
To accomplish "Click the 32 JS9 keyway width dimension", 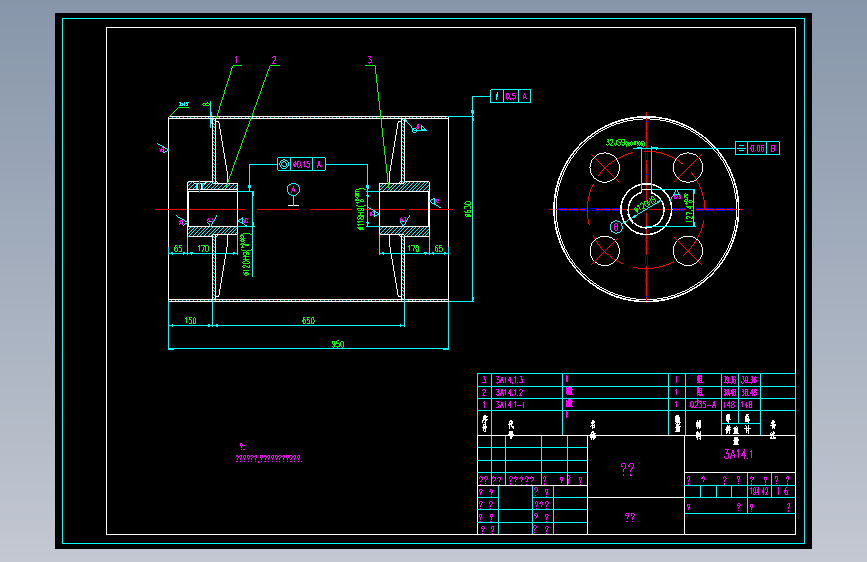I will (x=625, y=143).
